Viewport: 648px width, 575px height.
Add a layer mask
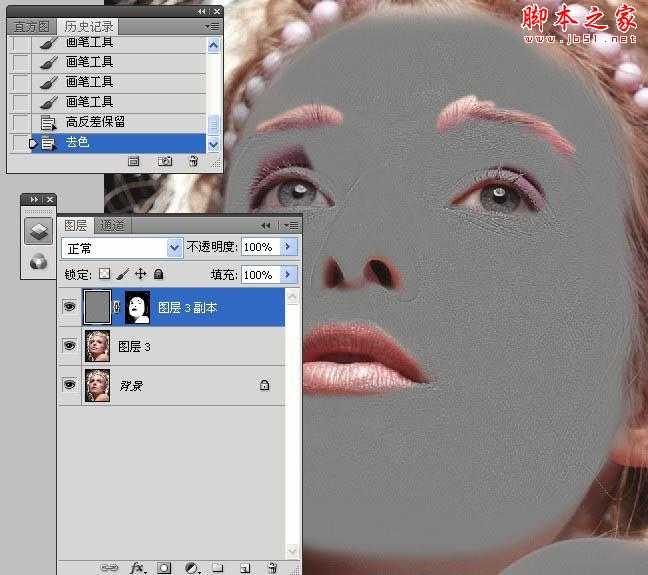click(x=164, y=568)
